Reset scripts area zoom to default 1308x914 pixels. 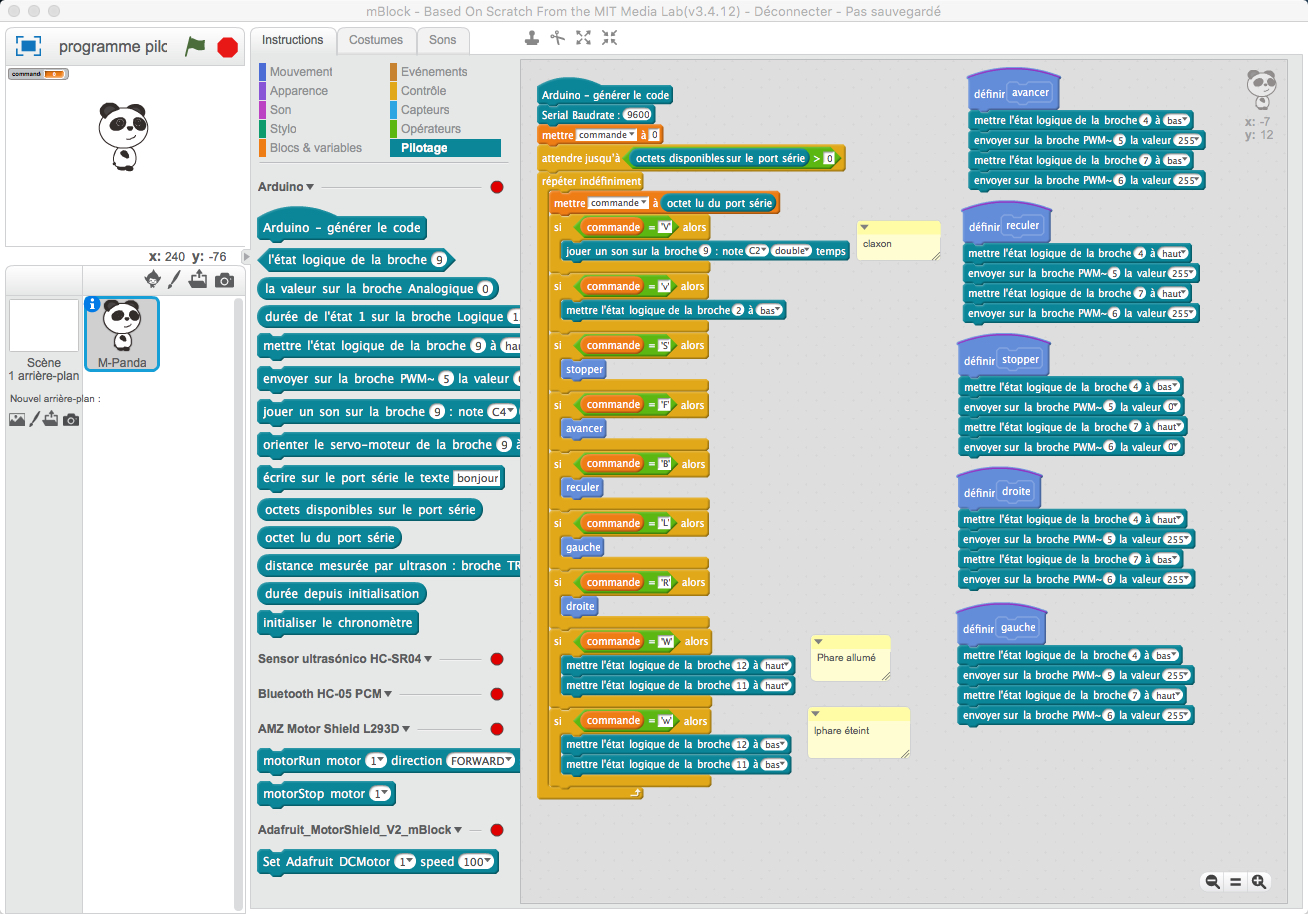1235,882
